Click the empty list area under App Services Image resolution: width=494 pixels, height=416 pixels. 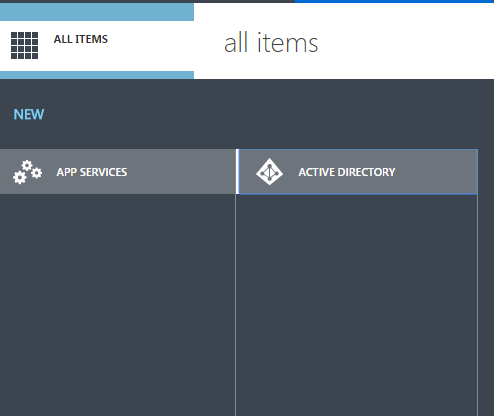click(x=117, y=305)
